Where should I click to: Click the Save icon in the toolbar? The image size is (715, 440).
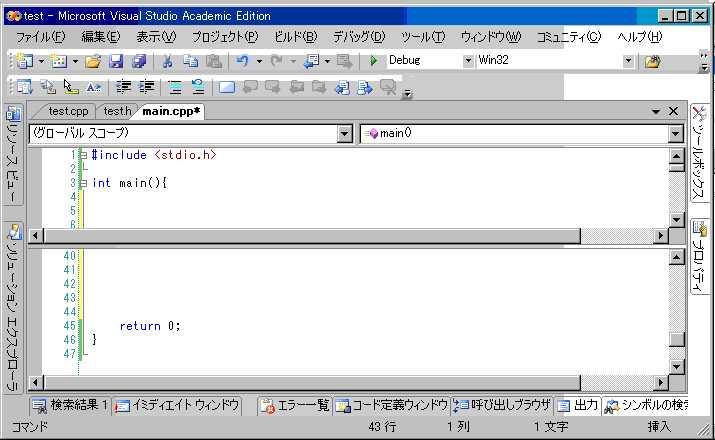(116, 61)
